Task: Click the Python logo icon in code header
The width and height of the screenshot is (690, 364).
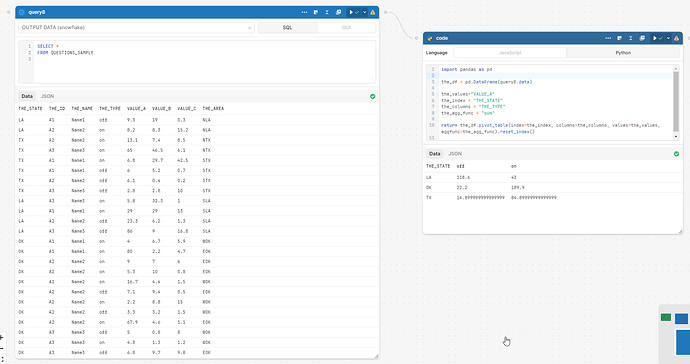Action: pyautogui.click(x=429, y=38)
